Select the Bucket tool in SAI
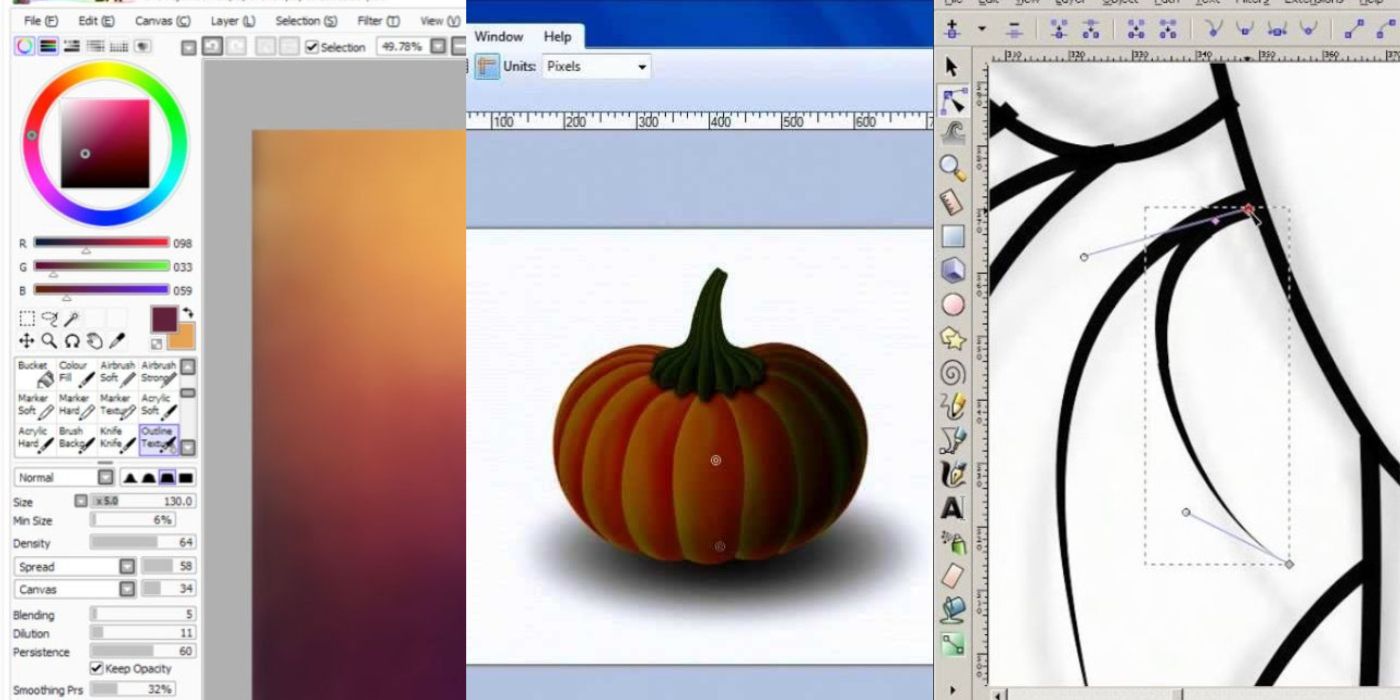Screen dimensions: 1400x700 [x=36, y=375]
